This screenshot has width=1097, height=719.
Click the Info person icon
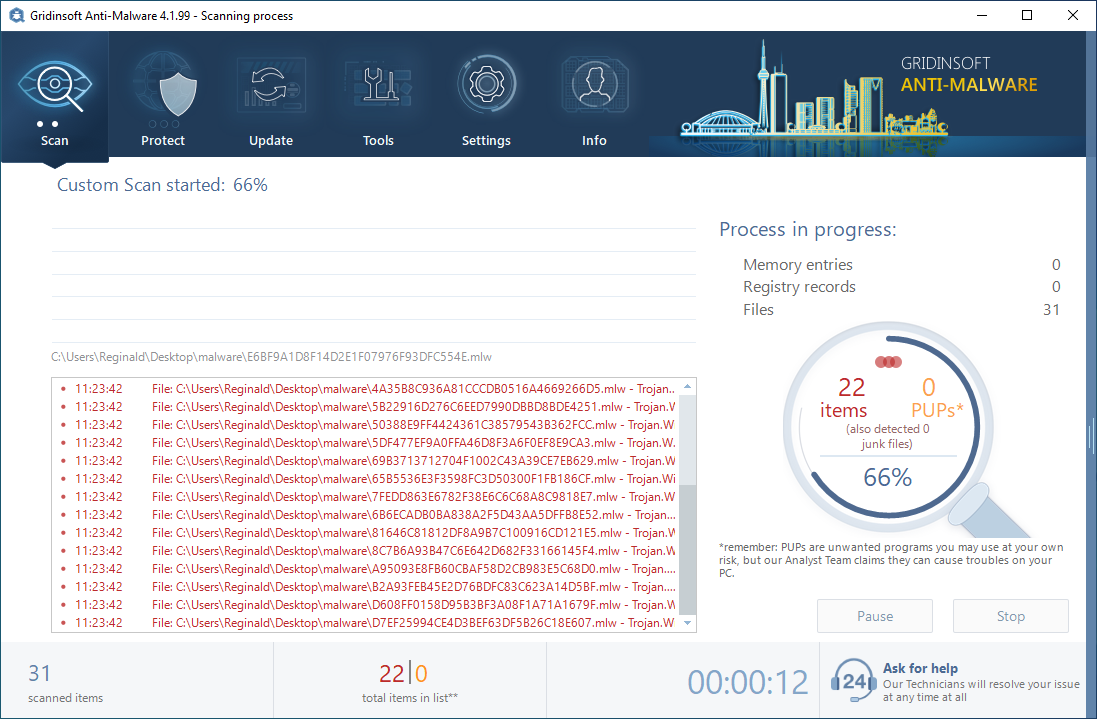(x=594, y=86)
